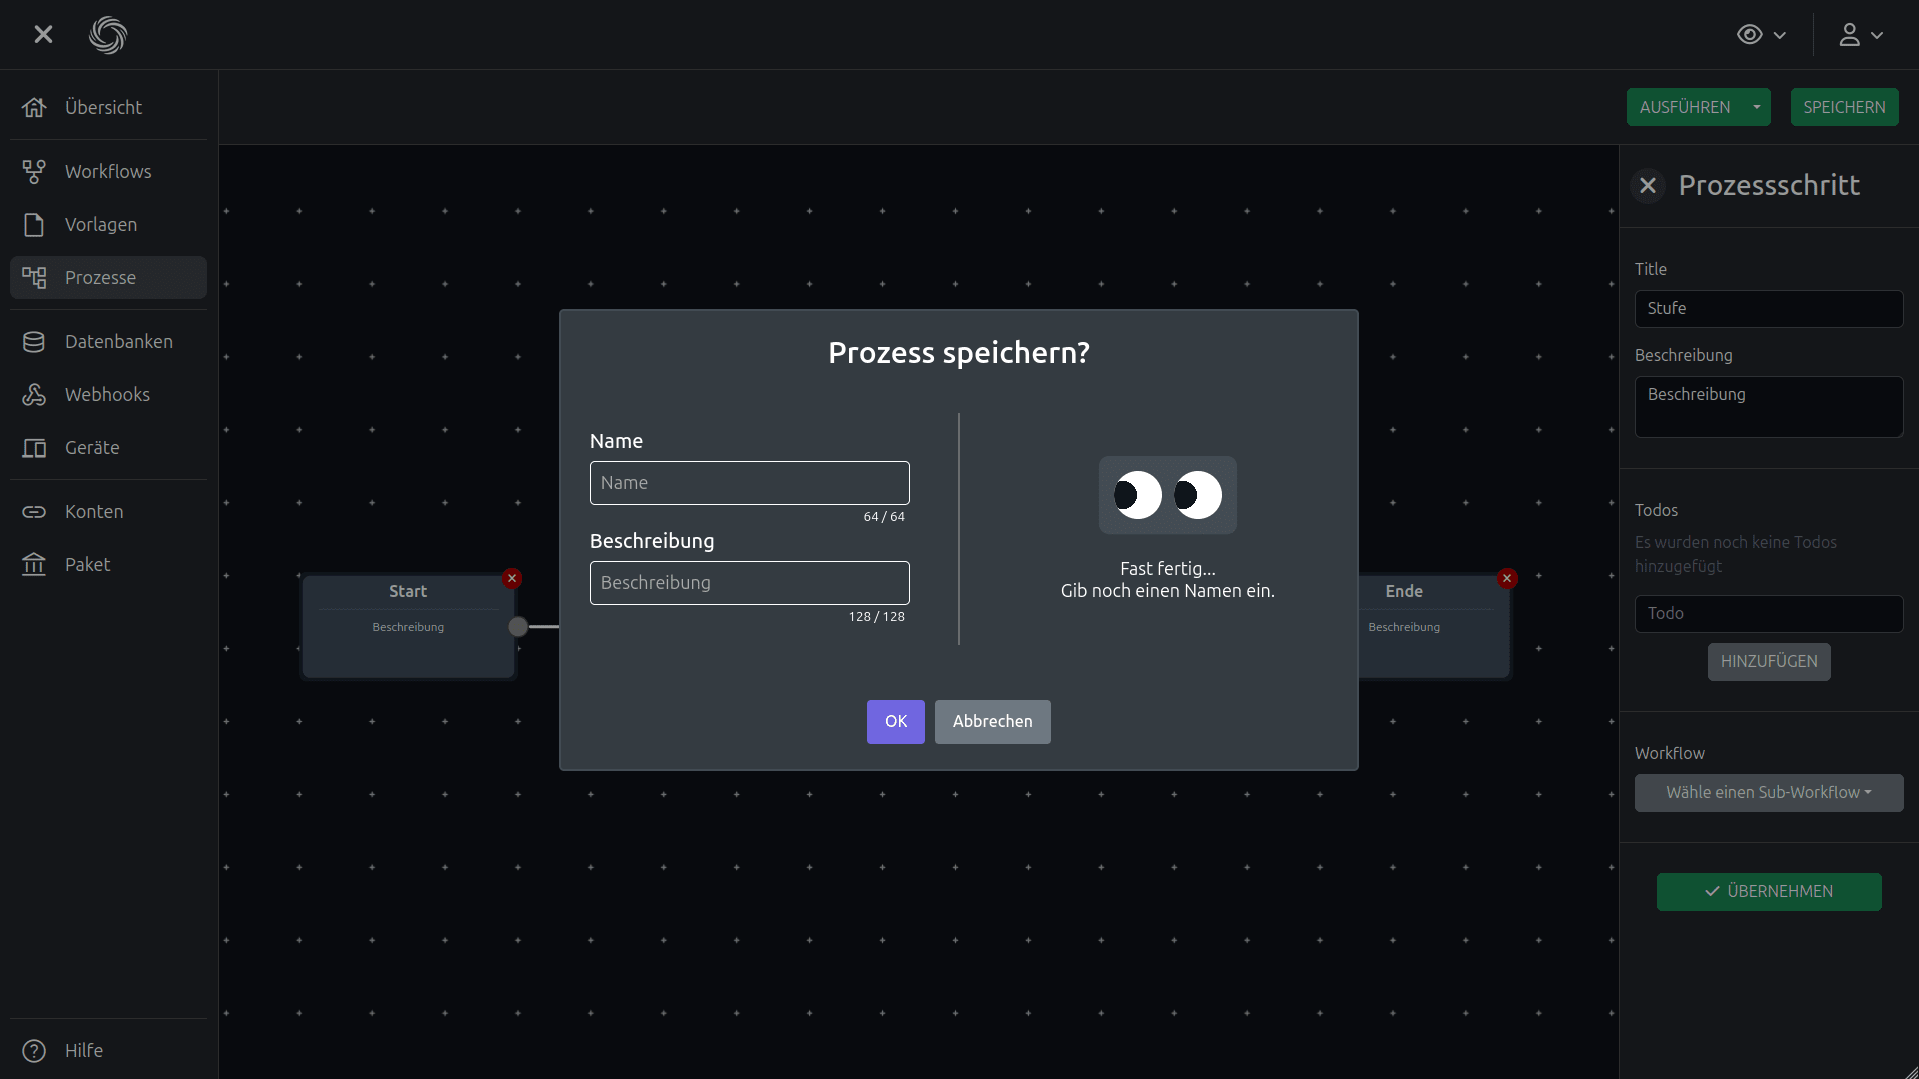Click the Beschreibung field in the dialog
The image size is (1919, 1079).
coord(749,583)
